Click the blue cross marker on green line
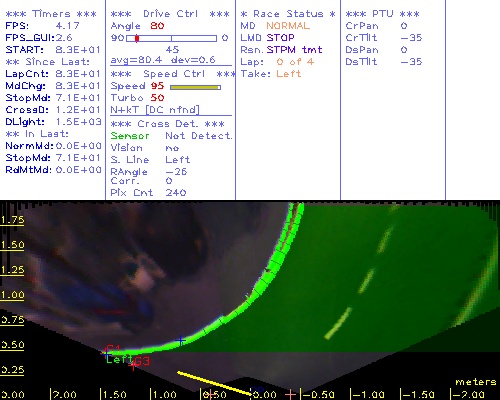This screenshot has width=500, height=400. click(x=180, y=340)
